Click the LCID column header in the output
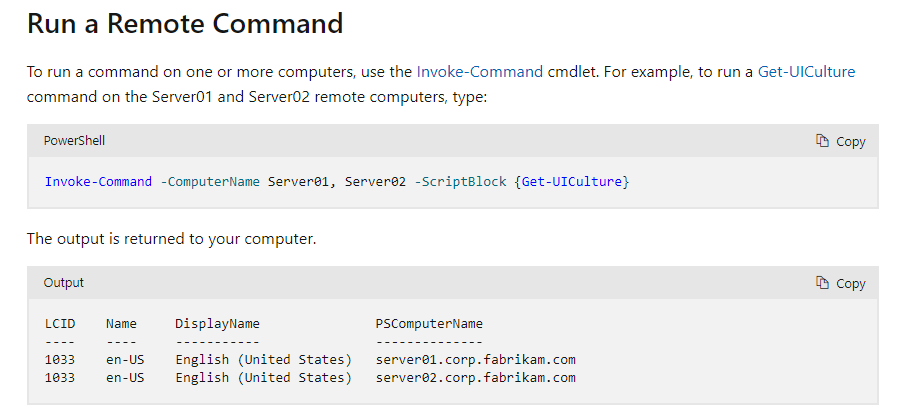Screen dimensions: 898x413 (60, 324)
